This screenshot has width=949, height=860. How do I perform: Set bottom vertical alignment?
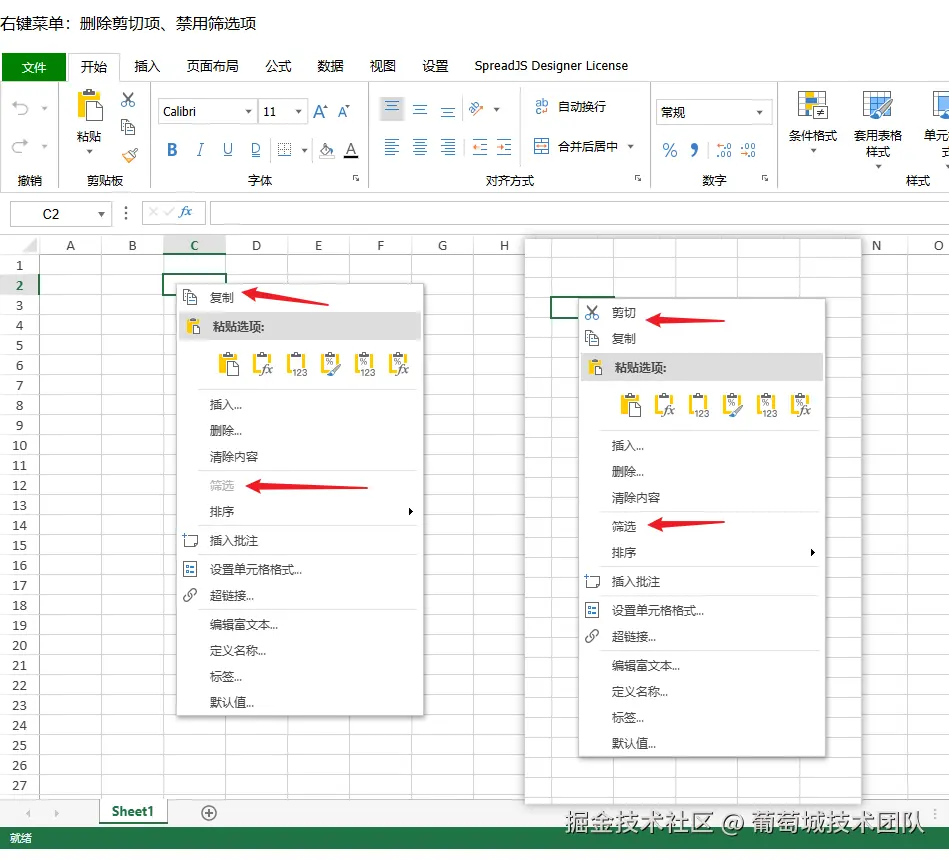pos(448,111)
